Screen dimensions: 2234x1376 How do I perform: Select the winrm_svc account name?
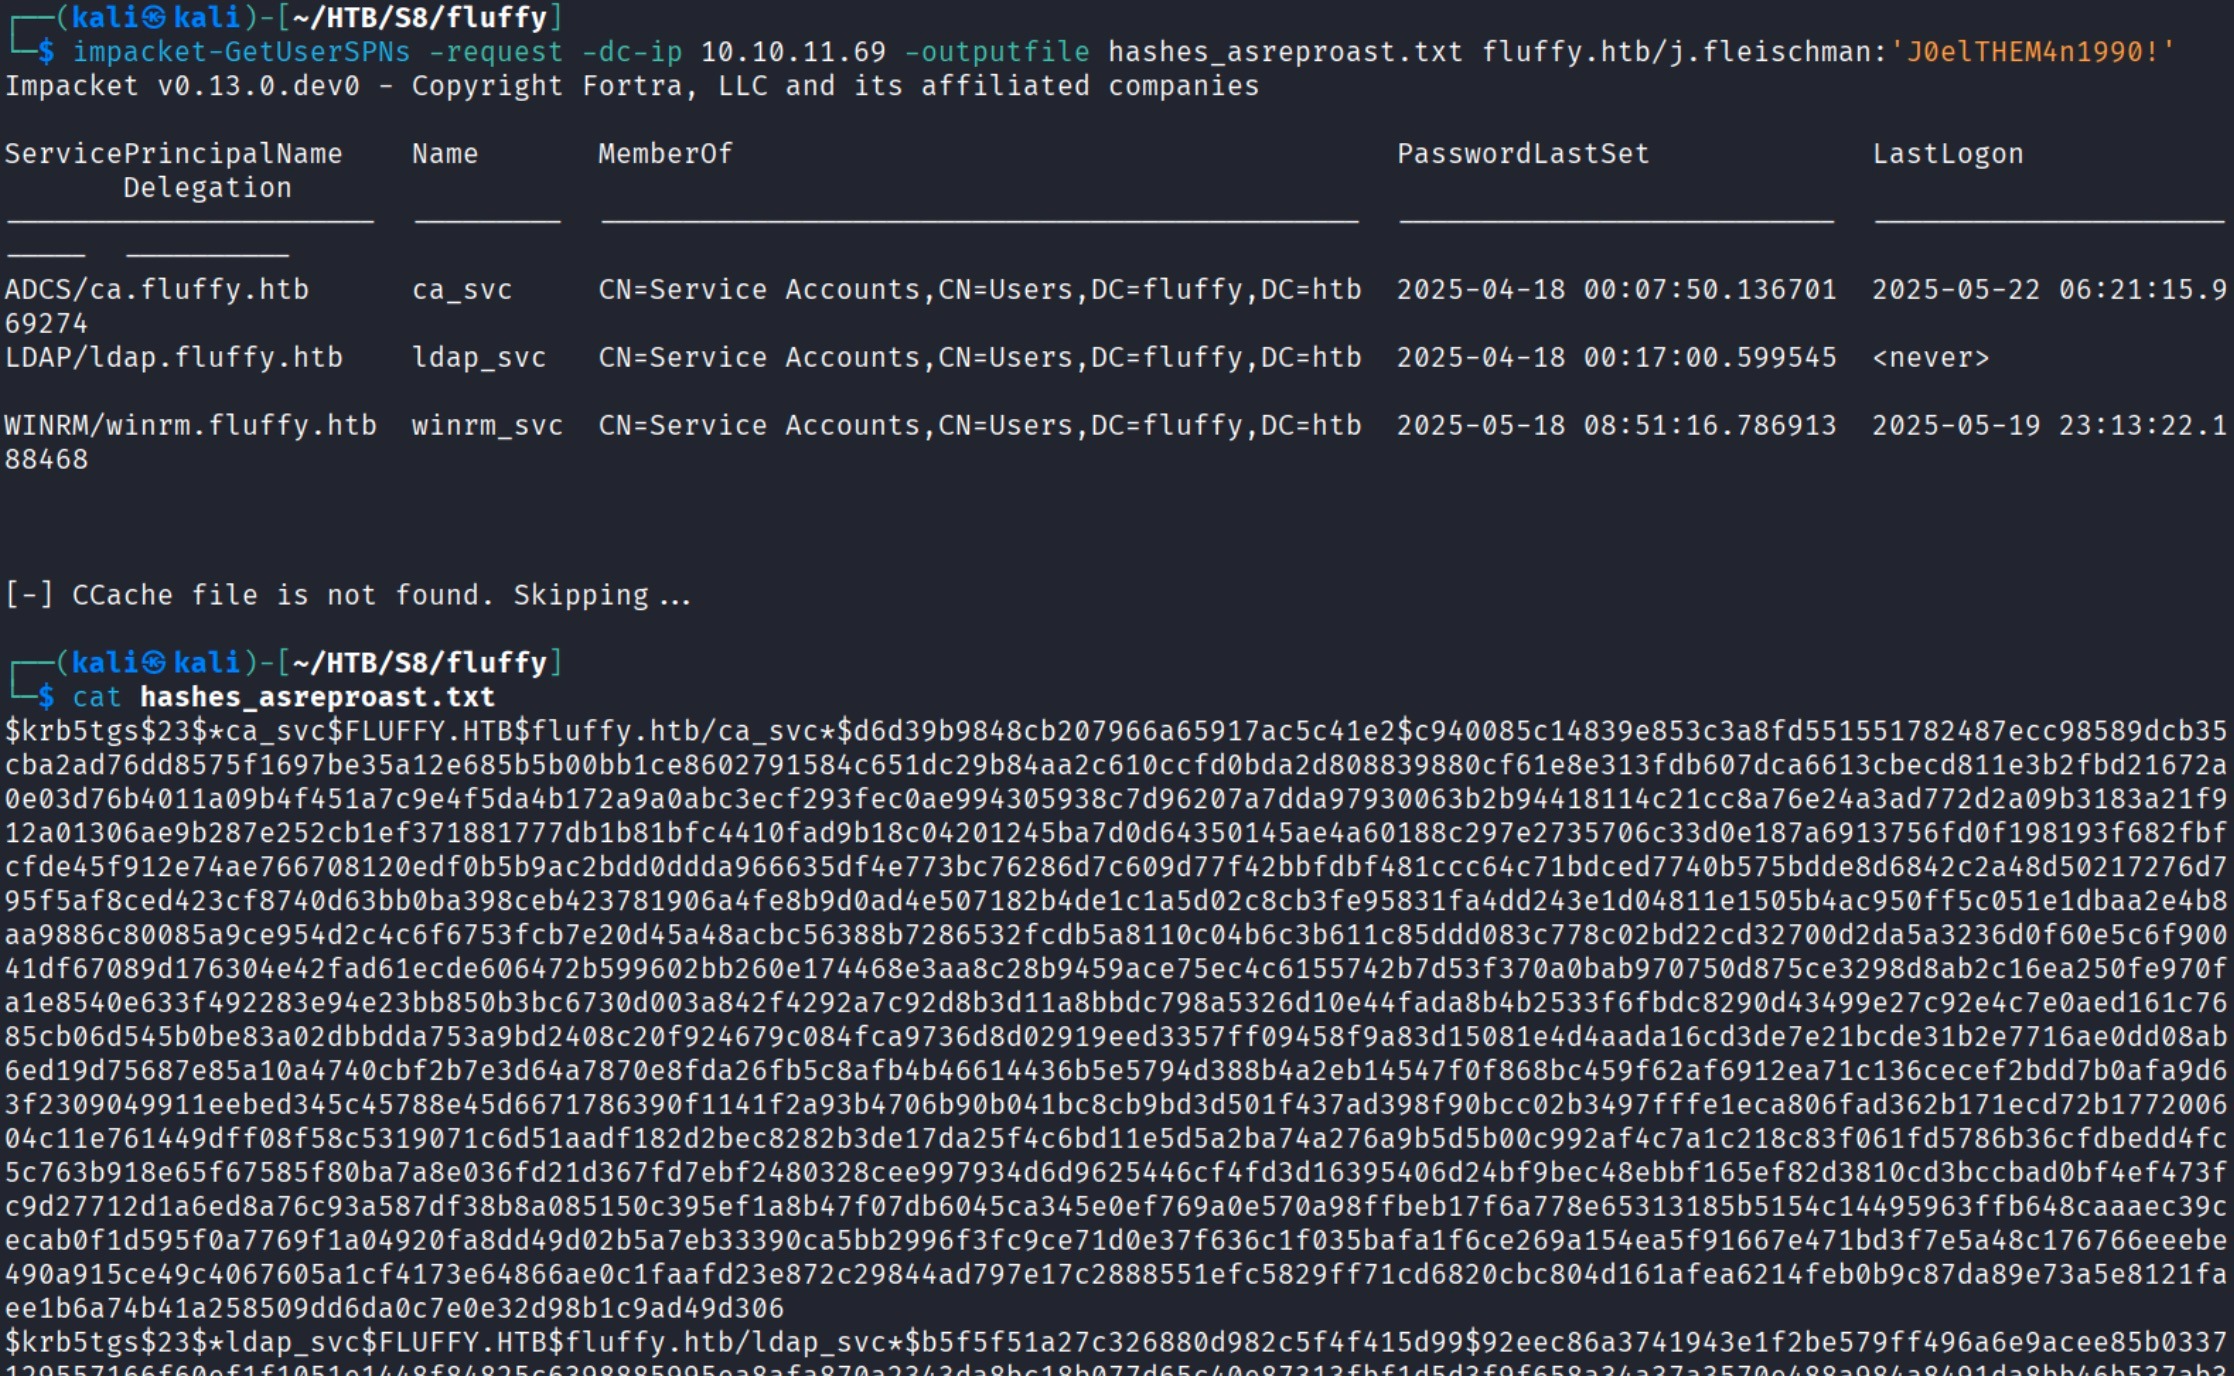click(486, 424)
